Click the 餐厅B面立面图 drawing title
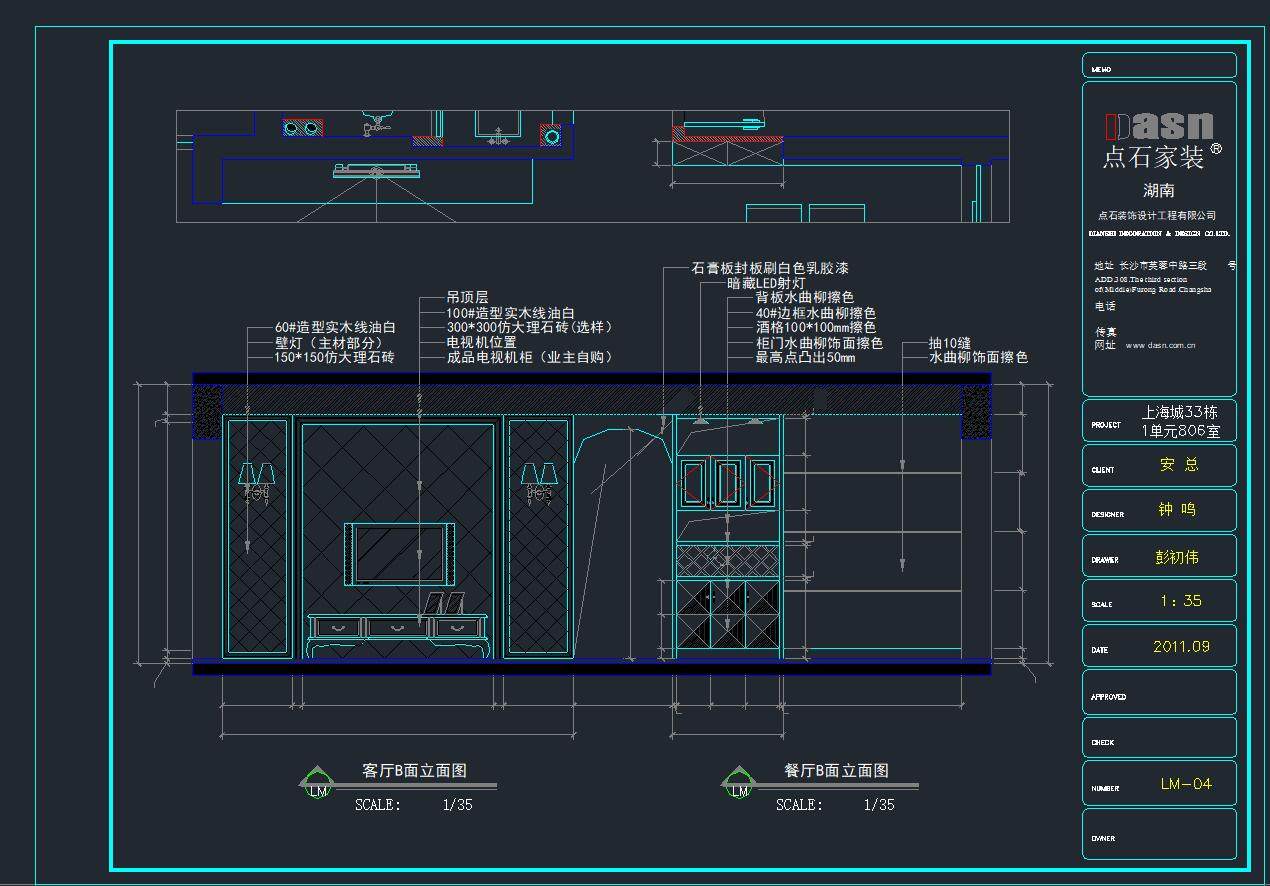1270x886 pixels. pyautogui.click(x=836, y=771)
